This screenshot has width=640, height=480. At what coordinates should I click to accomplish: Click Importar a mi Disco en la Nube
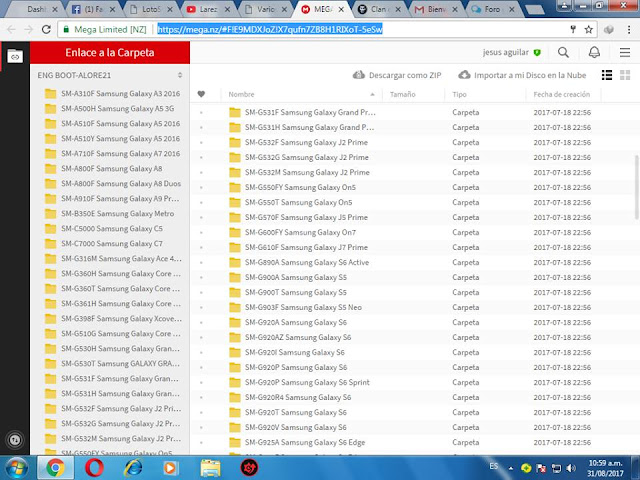[522, 75]
